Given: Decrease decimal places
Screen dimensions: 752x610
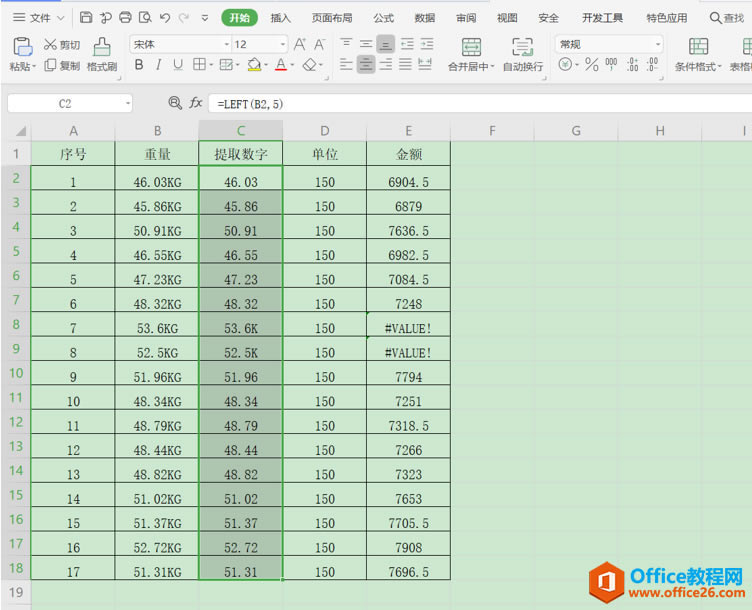Looking at the screenshot, I should (x=652, y=64).
